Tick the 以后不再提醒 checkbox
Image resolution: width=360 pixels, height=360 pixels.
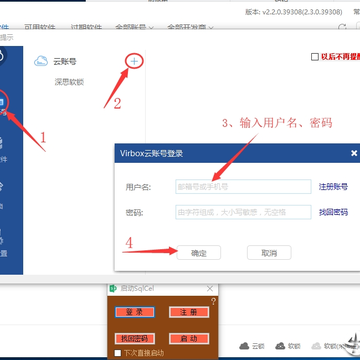coord(315,57)
